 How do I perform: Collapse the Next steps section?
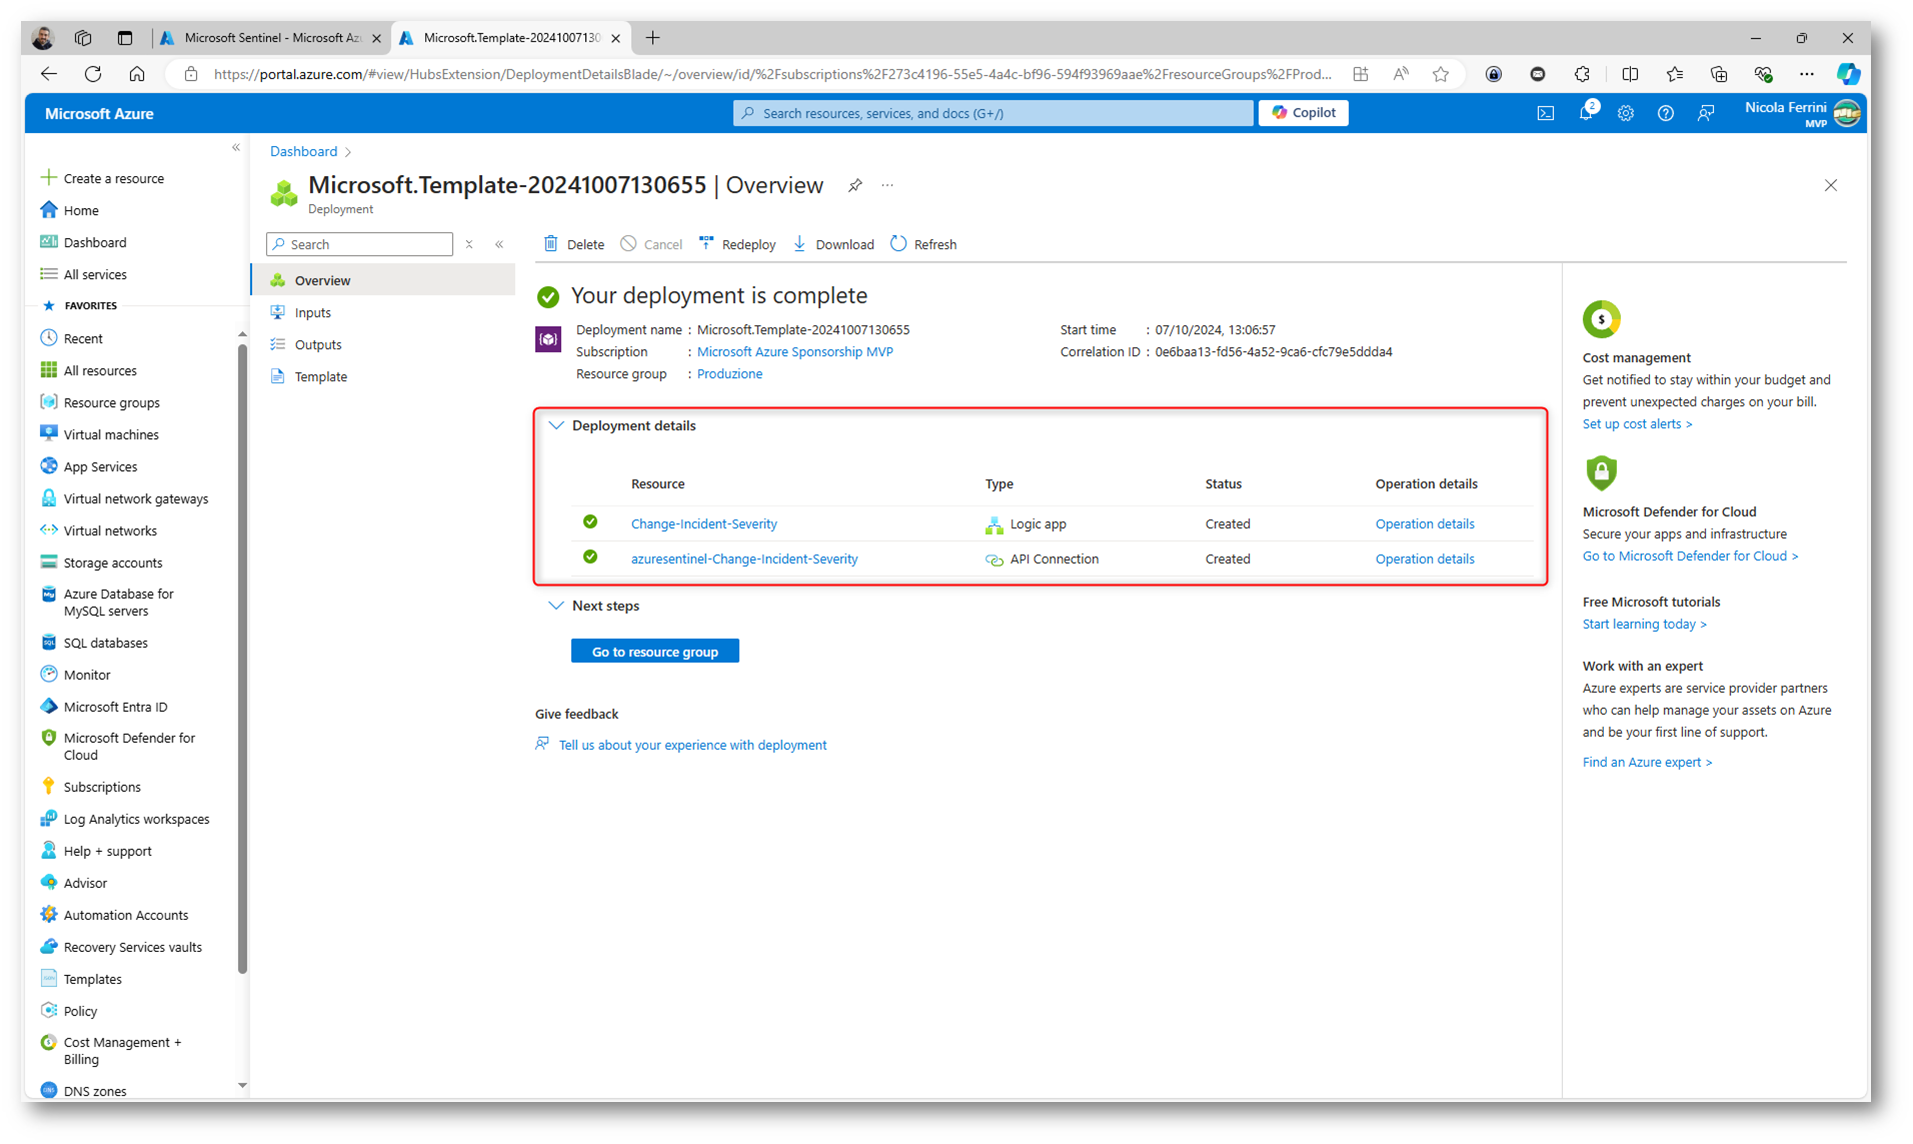tap(556, 605)
